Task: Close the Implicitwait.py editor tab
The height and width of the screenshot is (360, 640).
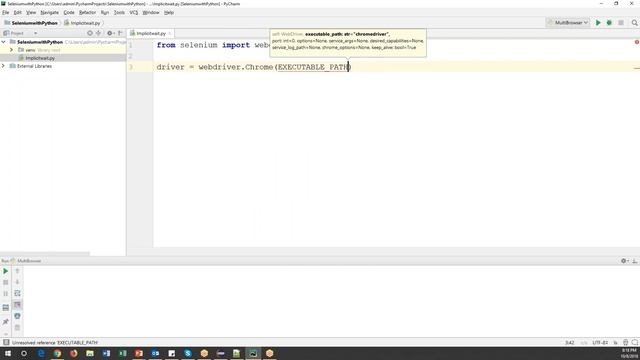Action: point(169,33)
